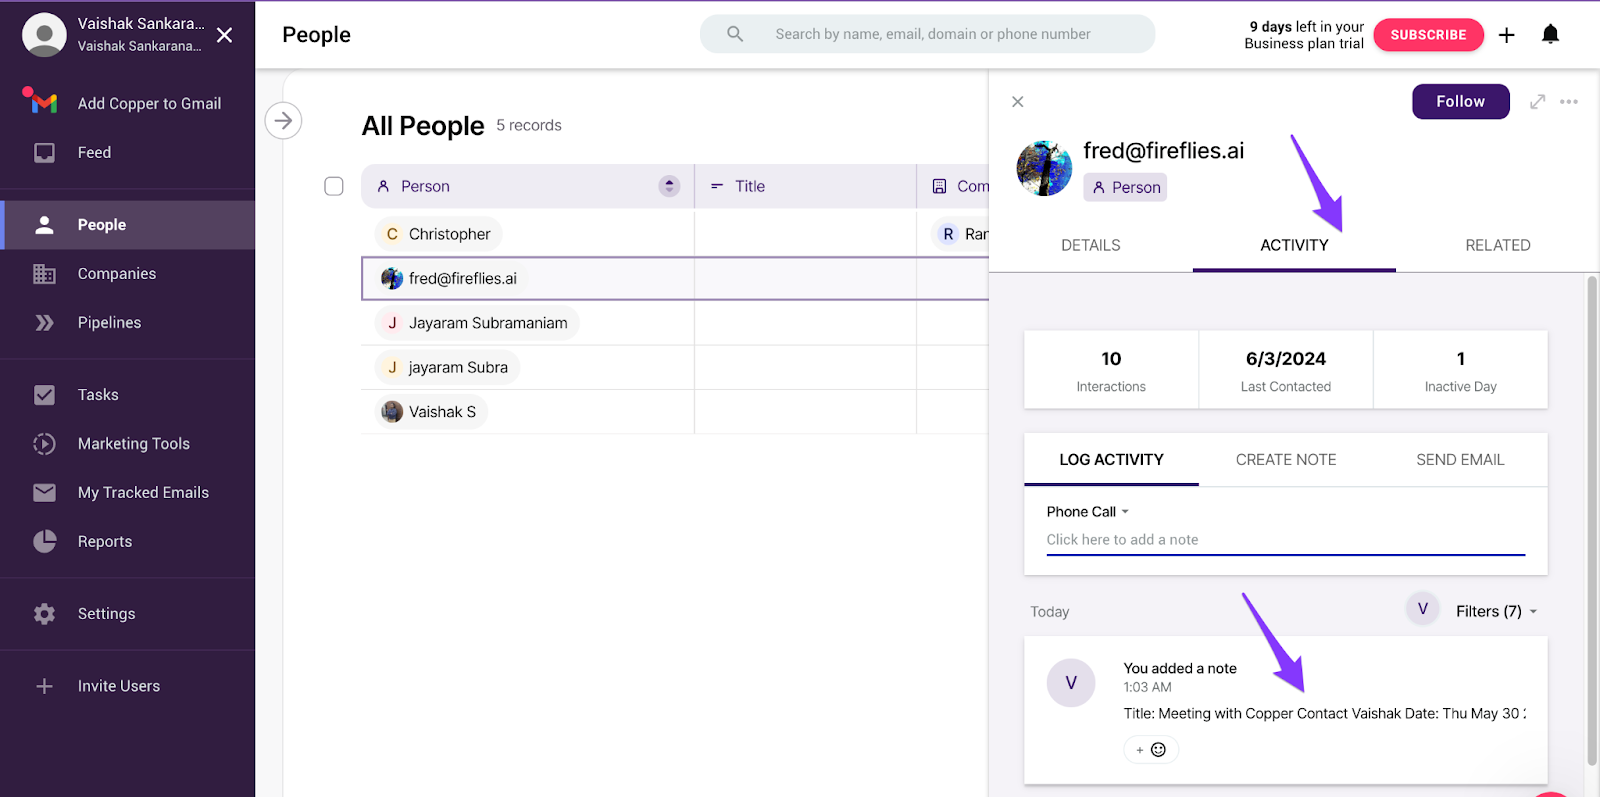This screenshot has width=1600, height=797.
Task: Click the Subscribe button
Action: tap(1428, 35)
